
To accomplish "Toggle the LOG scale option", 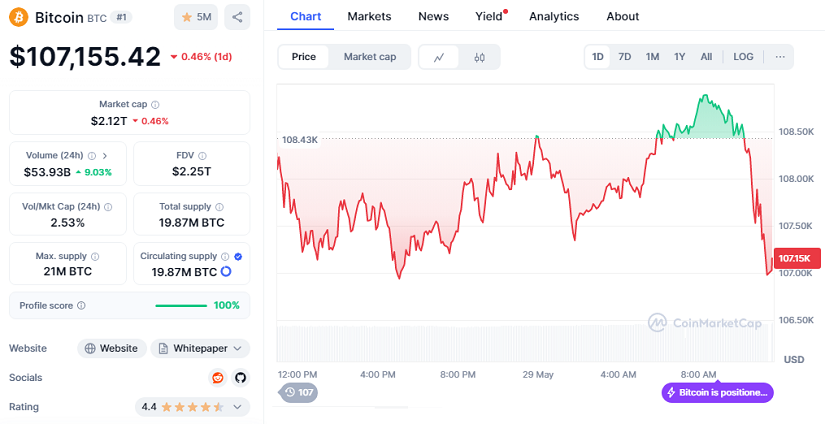I will 743,57.
